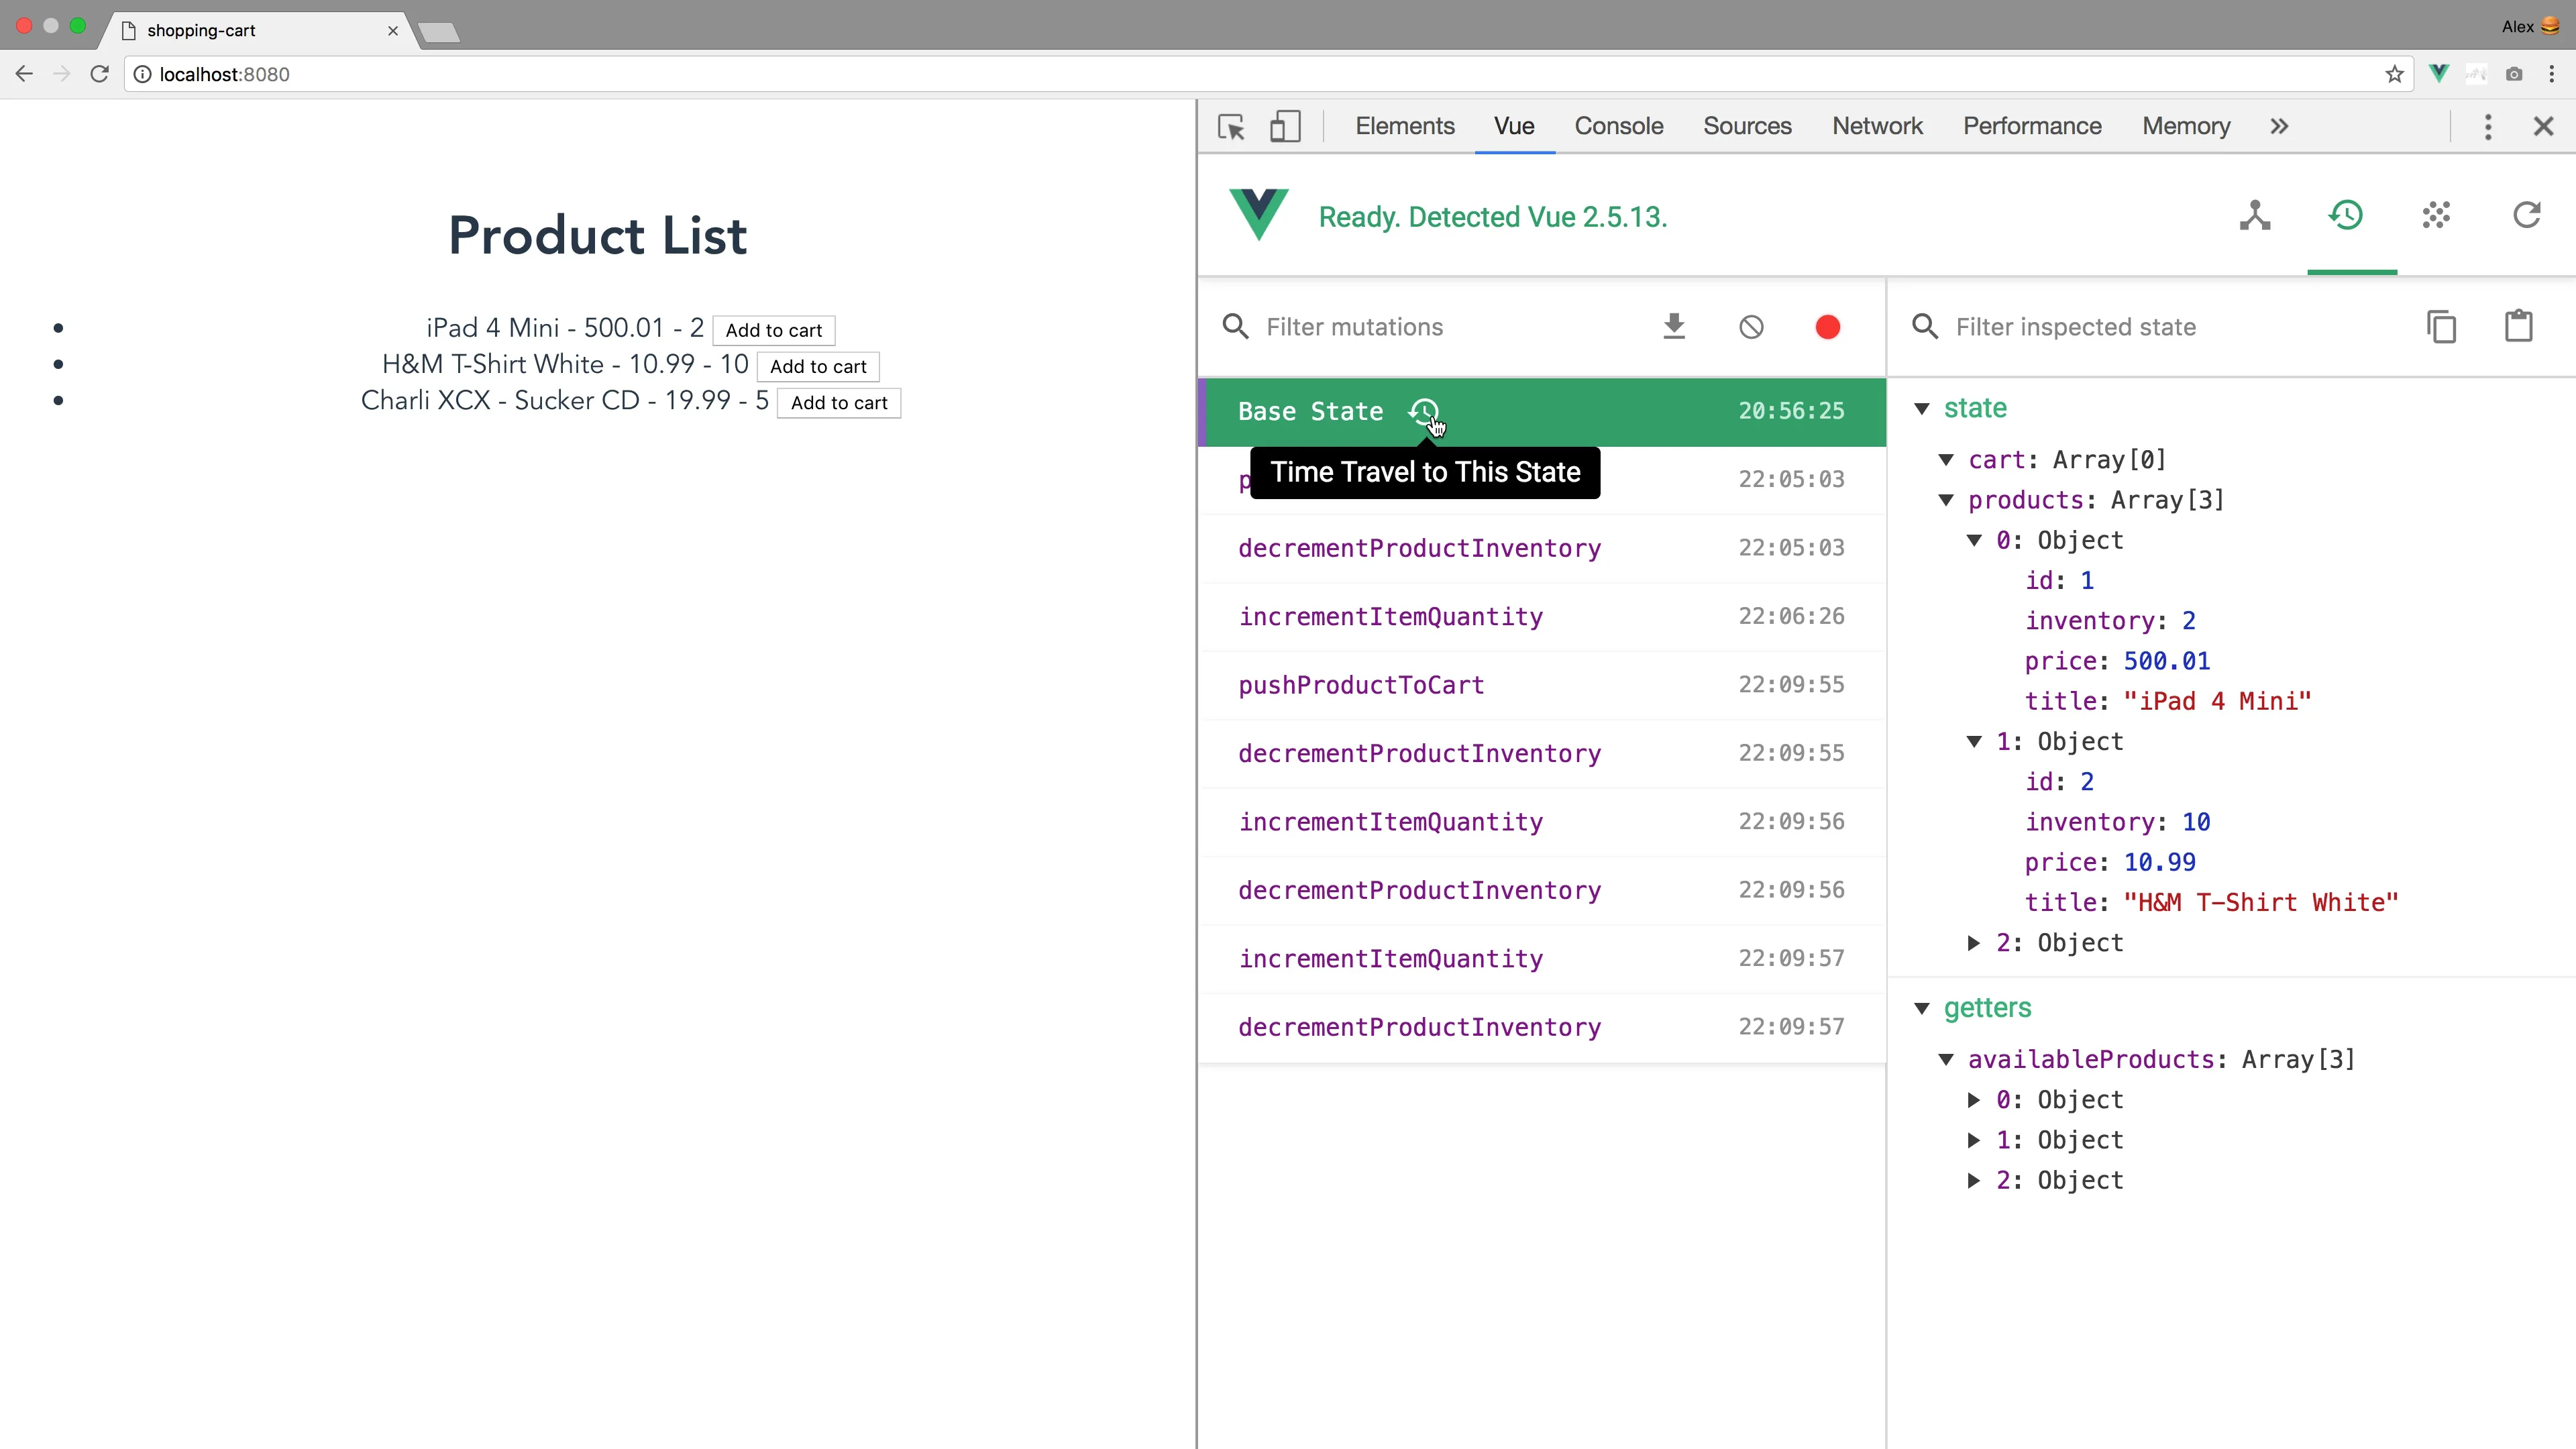Click the Vue devtools refresh icon
Screen dimensions: 2576x1449
click(2527, 216)
